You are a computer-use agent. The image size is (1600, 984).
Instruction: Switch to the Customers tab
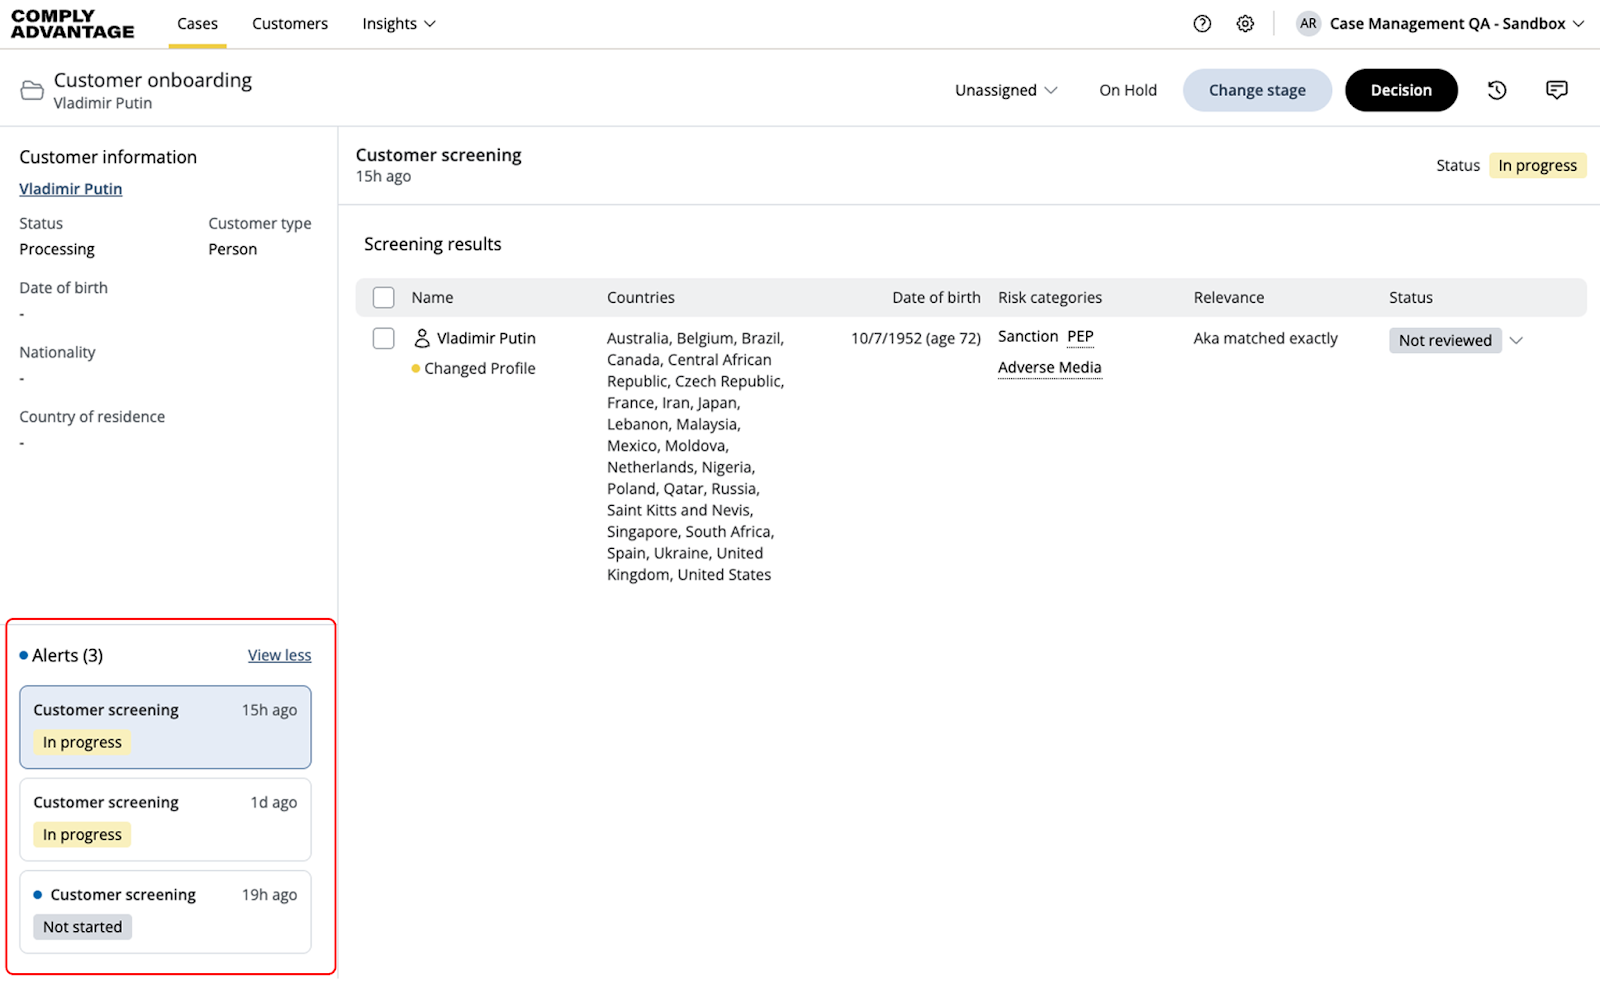[290, 24]
